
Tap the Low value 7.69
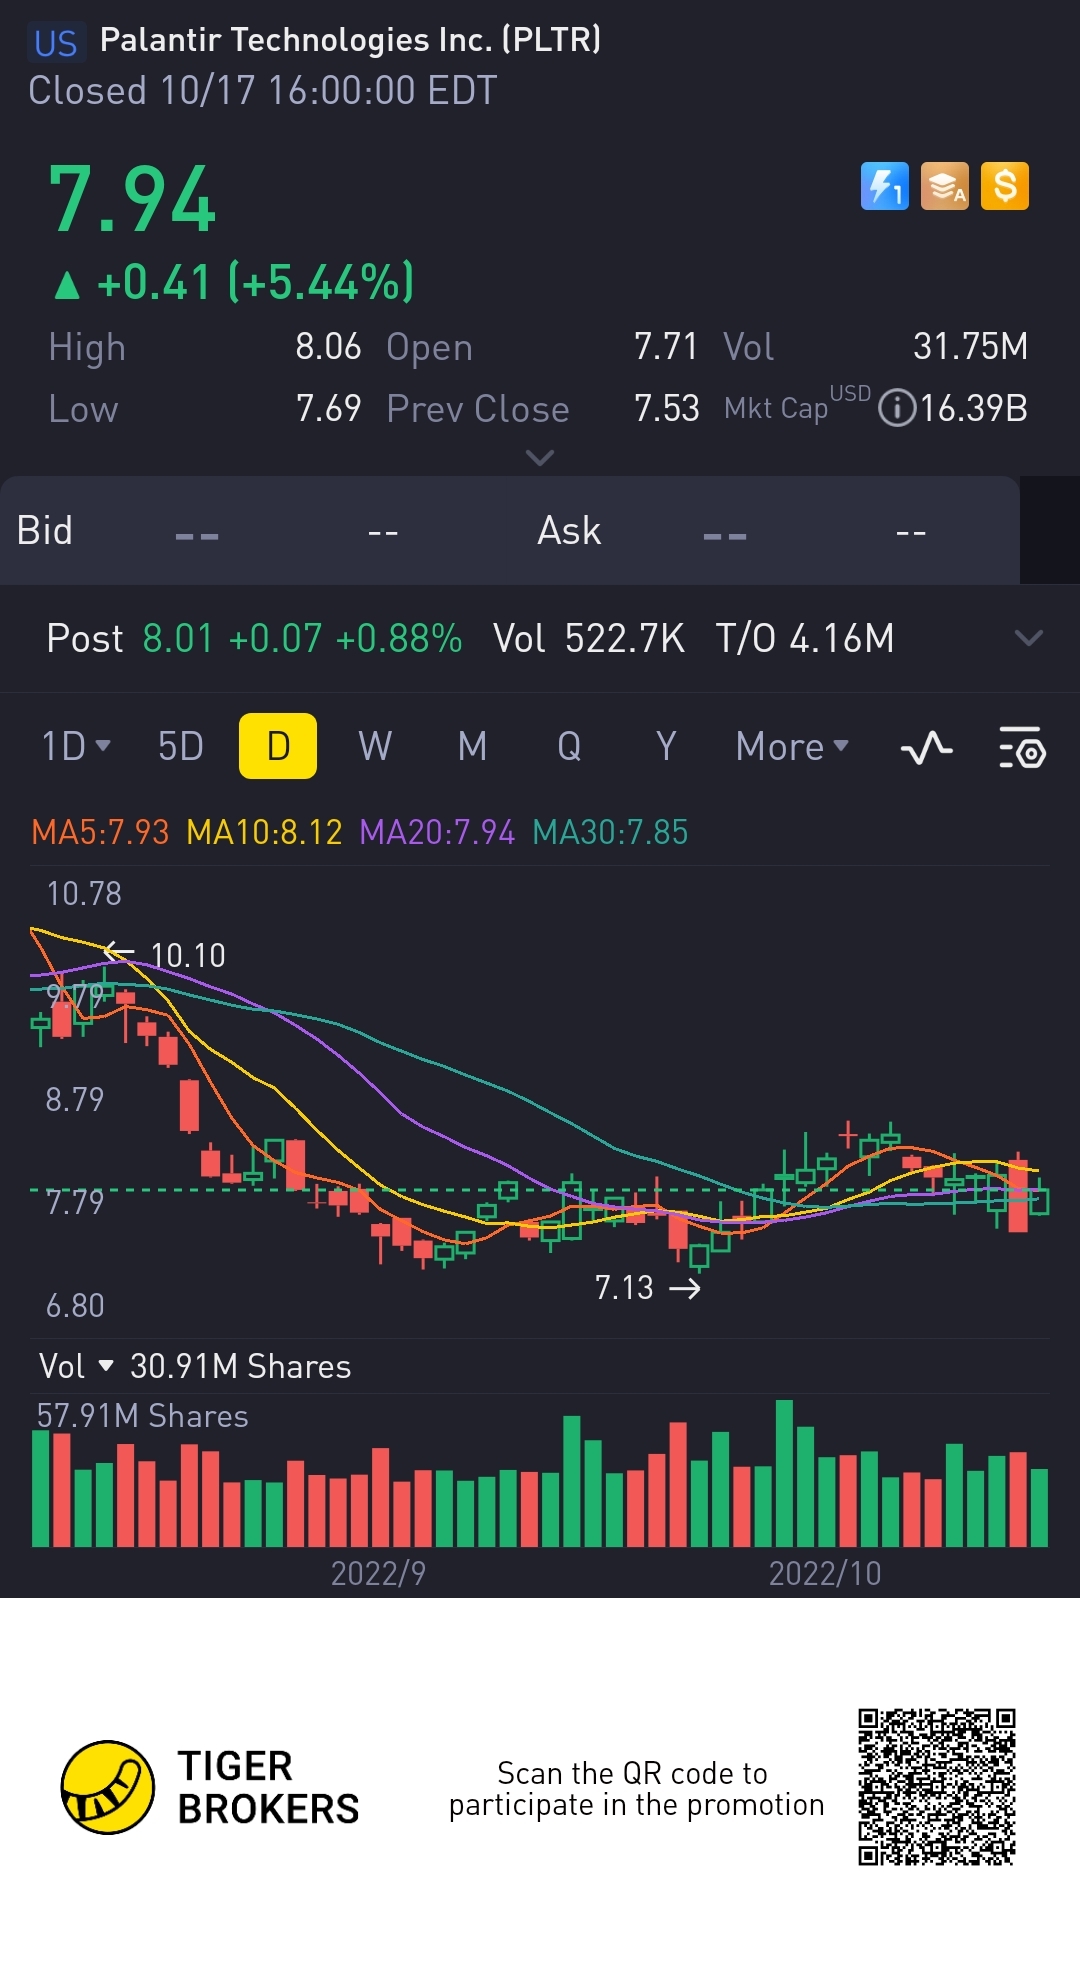point(328,408)
